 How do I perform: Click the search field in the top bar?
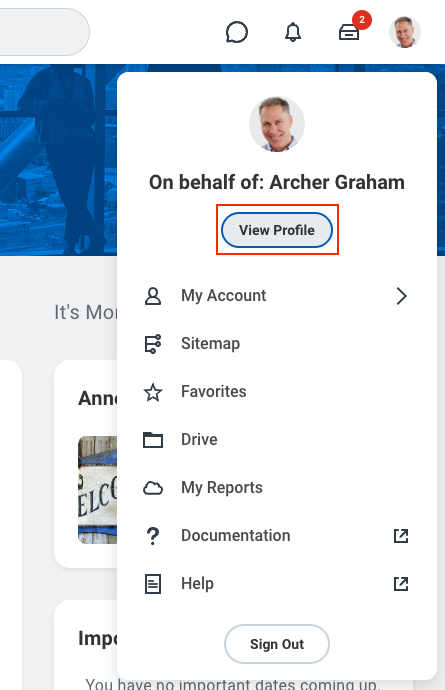click(x=44, y=32)
